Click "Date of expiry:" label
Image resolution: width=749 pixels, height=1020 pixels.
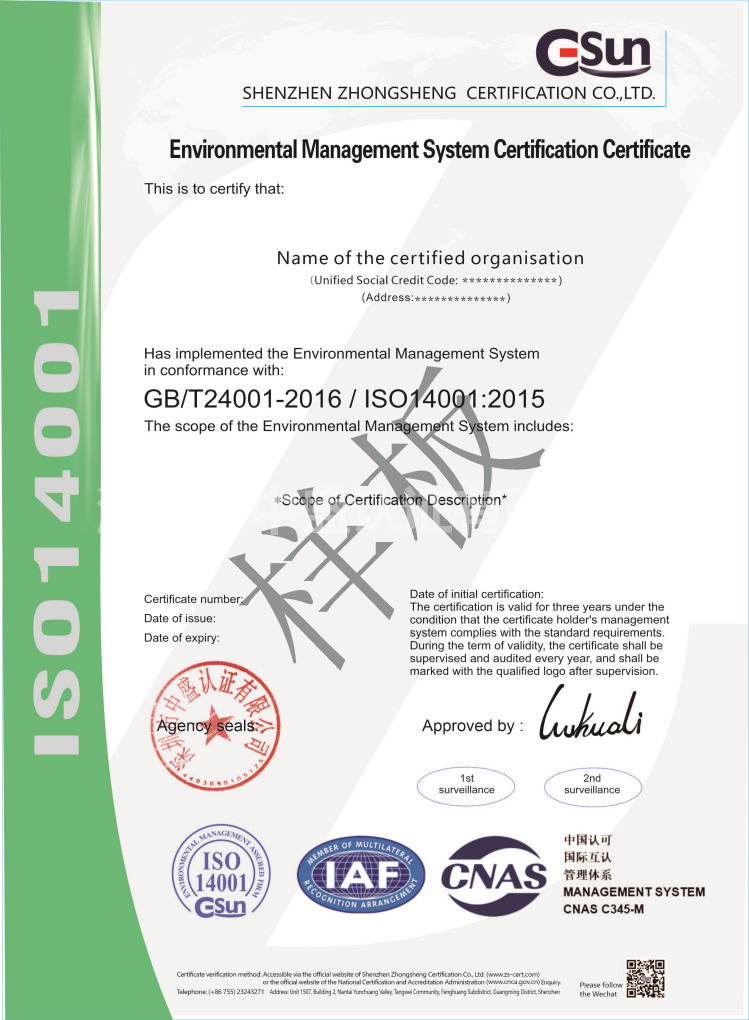(182, 638)
